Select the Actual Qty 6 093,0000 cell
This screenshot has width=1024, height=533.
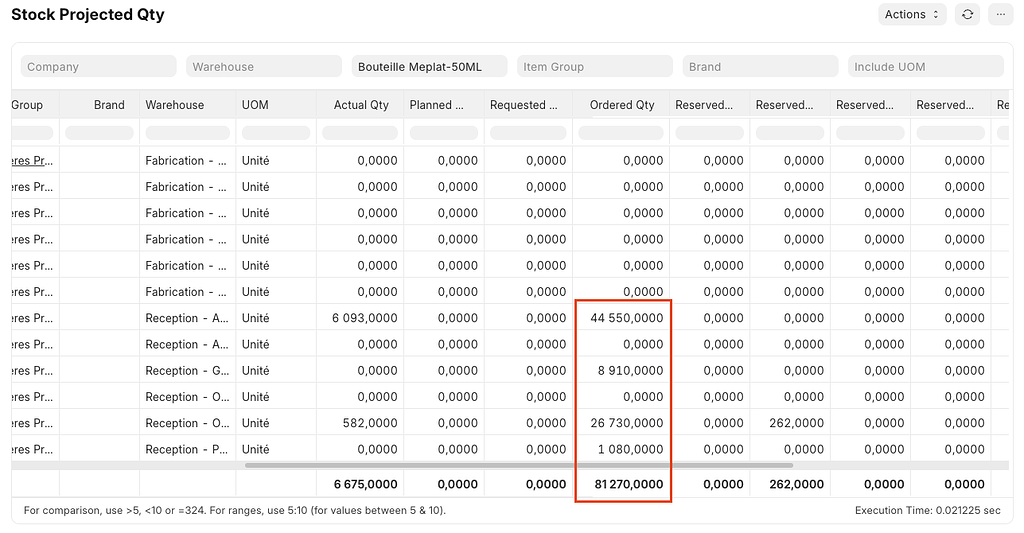[361, 318]
